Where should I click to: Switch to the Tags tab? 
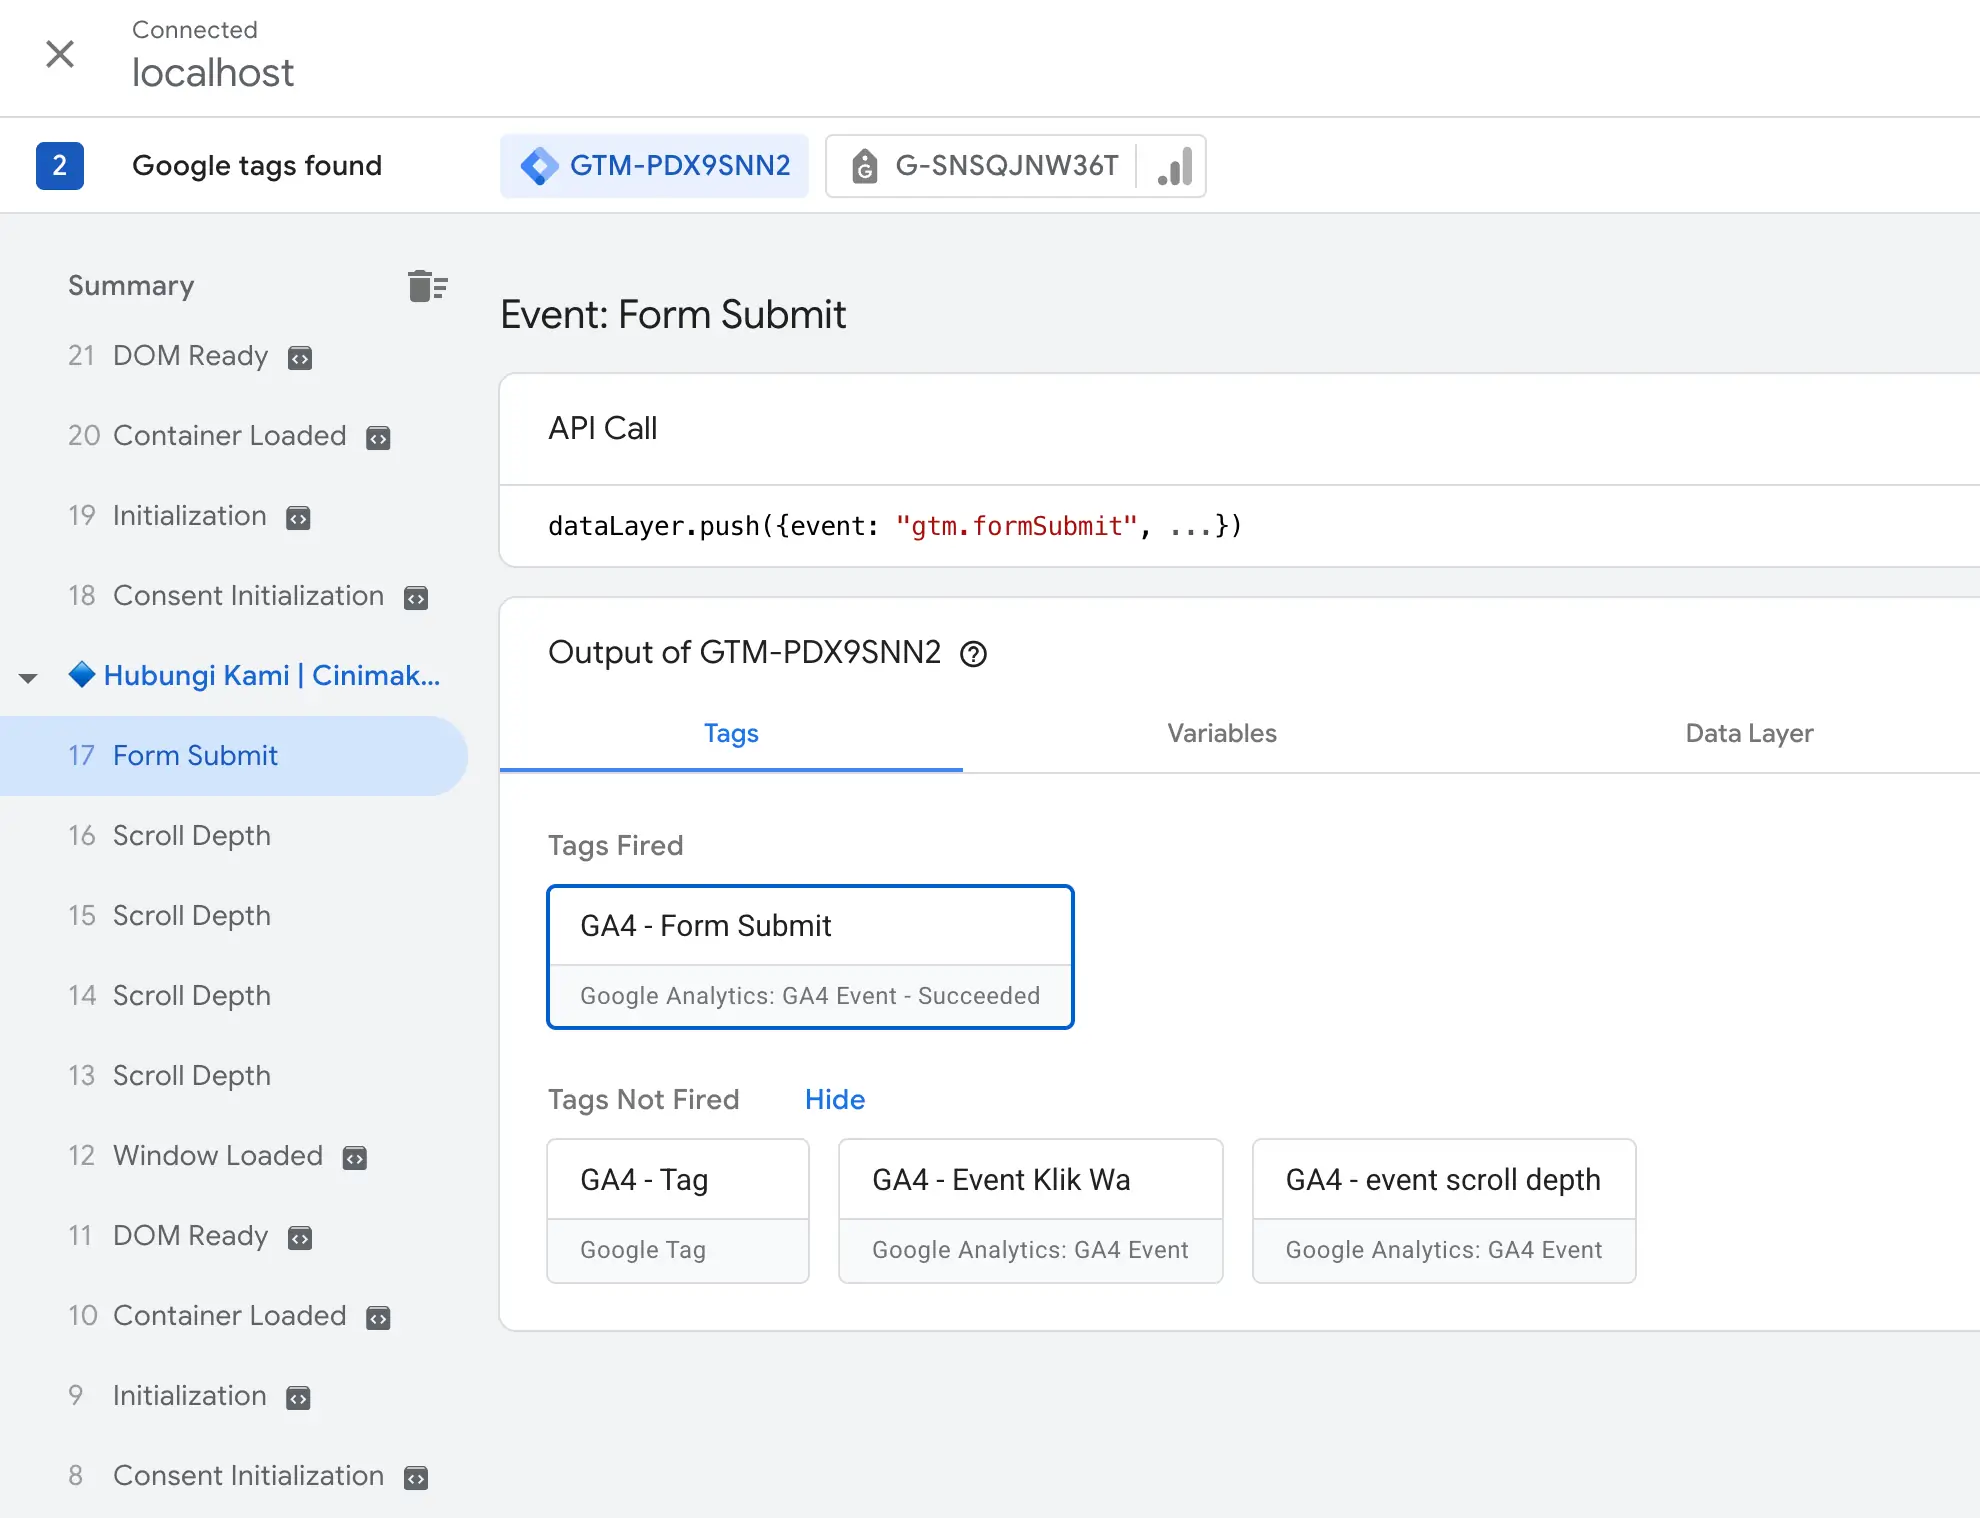tap(731, 734)
